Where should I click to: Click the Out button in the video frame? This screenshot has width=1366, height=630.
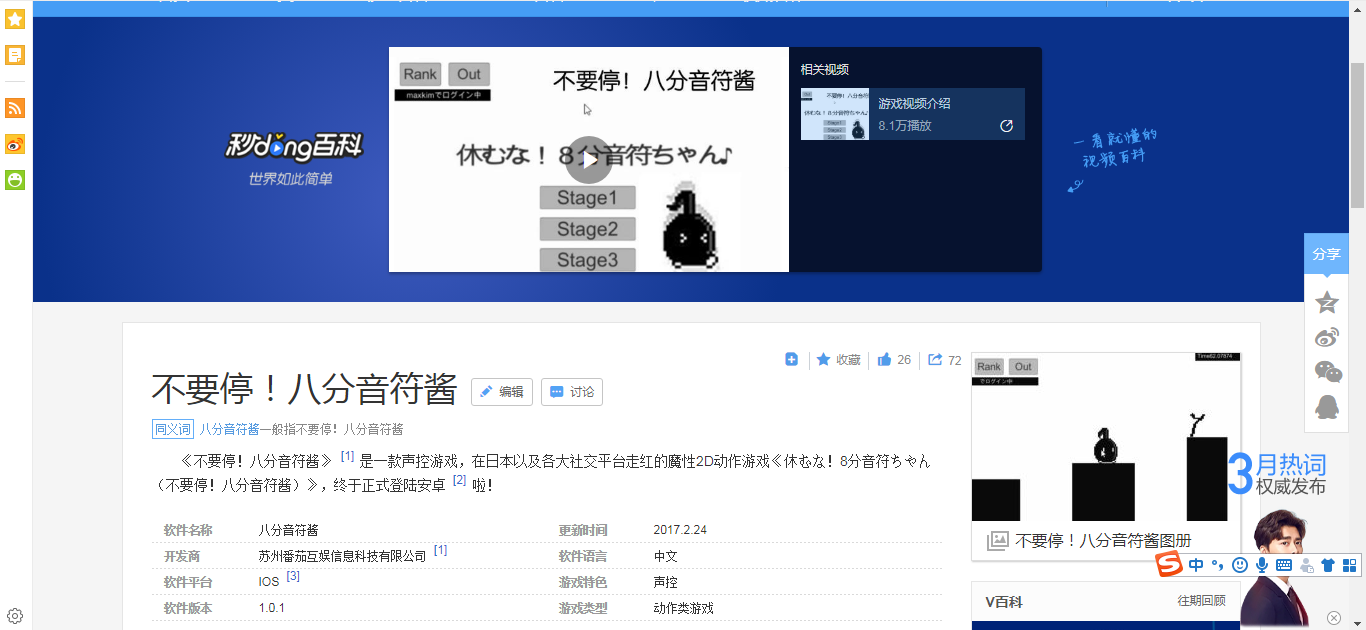[x=469, y=74]
